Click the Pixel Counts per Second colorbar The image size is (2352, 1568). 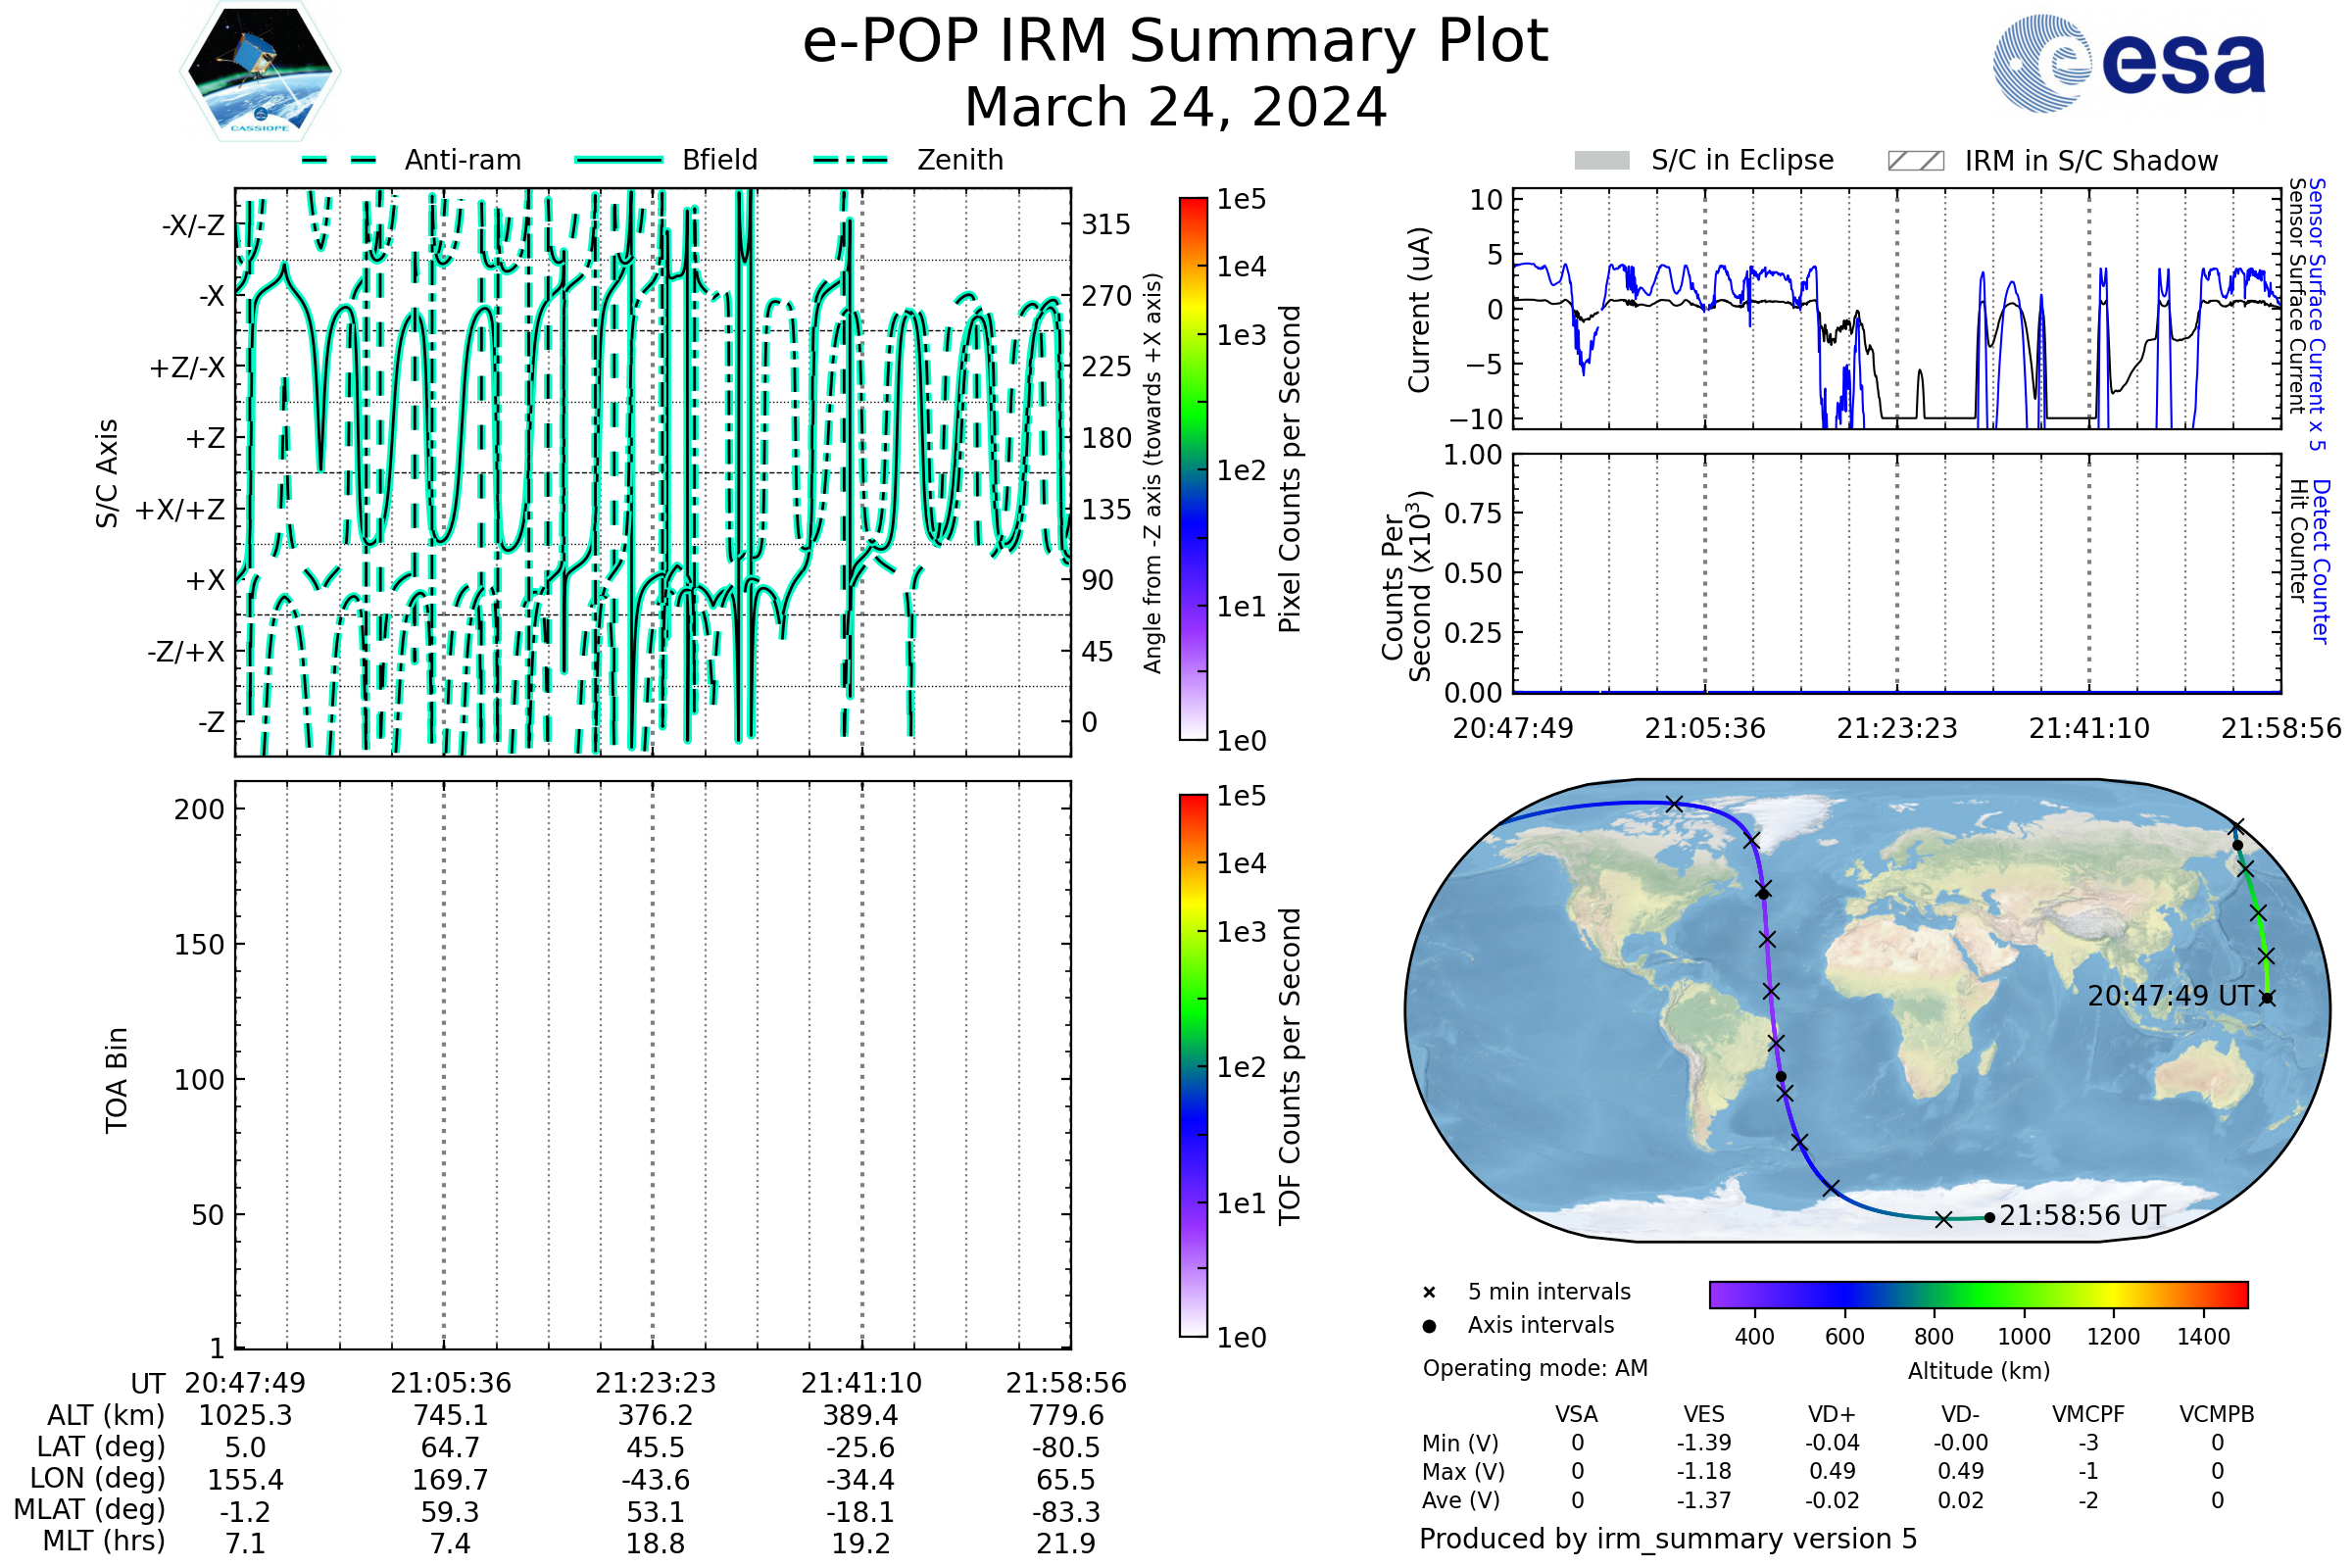tap(1193, 469)
